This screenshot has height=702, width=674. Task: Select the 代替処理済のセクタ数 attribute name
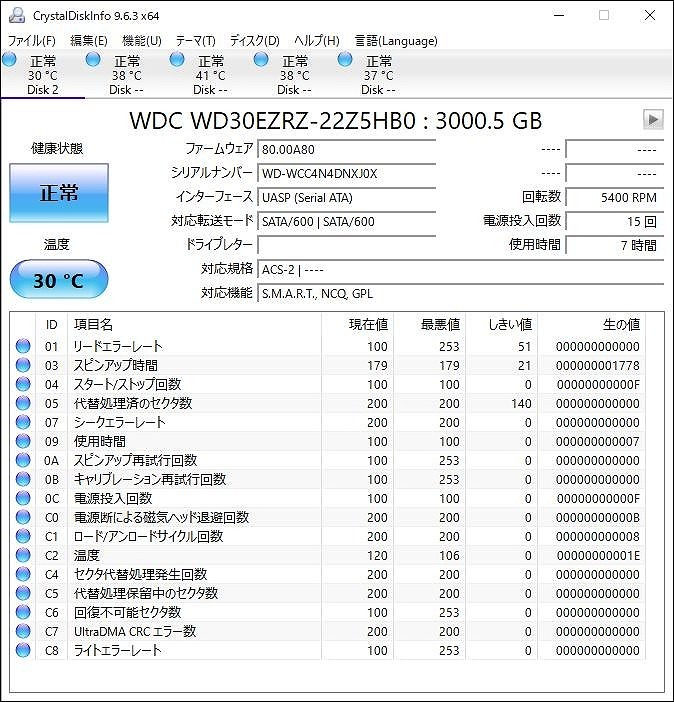(x=133, y=403)
